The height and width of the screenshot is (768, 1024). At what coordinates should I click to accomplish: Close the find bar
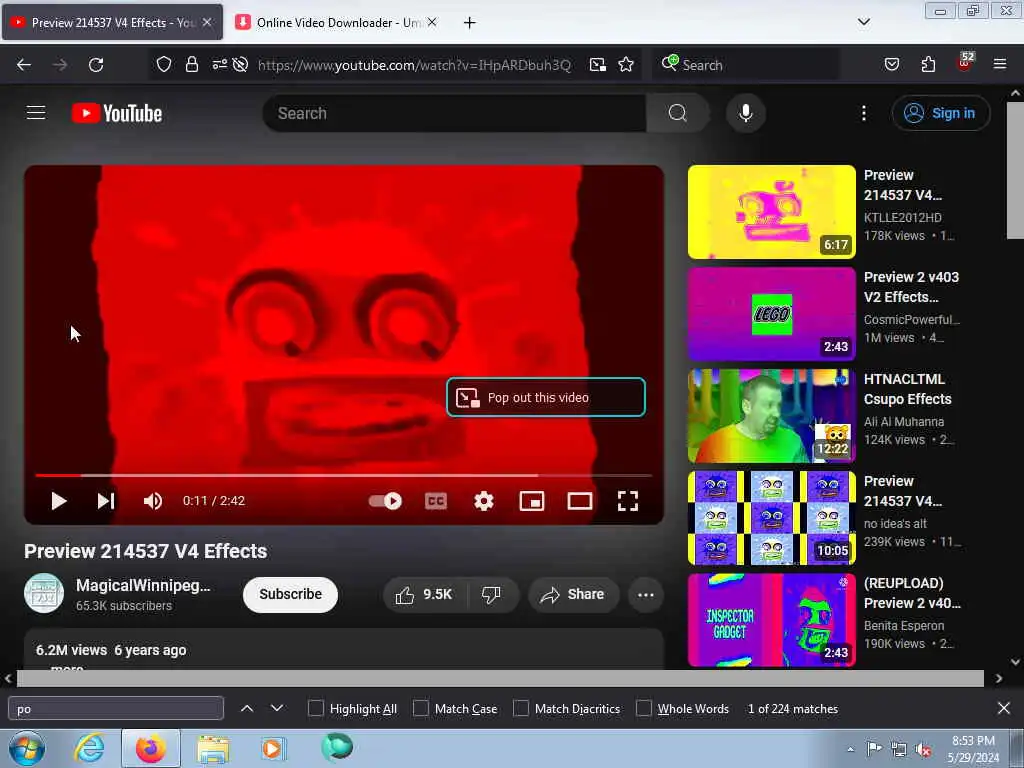1004,708
